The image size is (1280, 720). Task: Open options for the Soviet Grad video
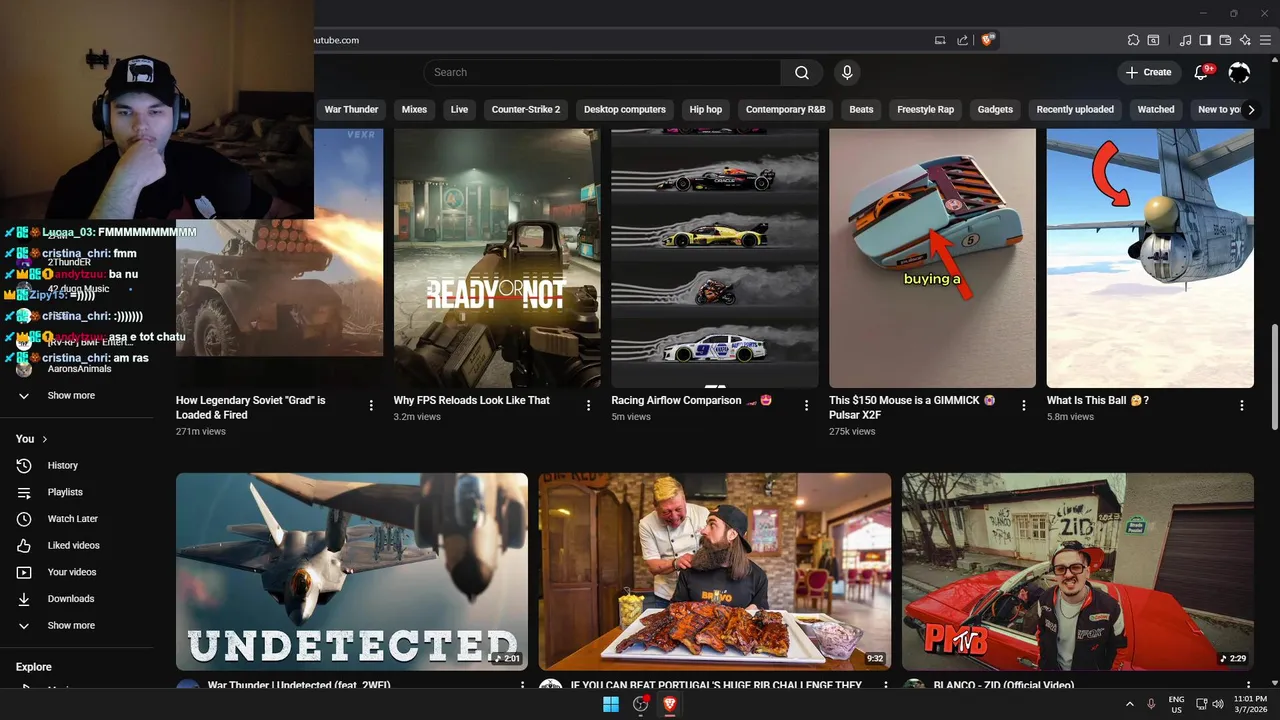click(x=371, y=405)
